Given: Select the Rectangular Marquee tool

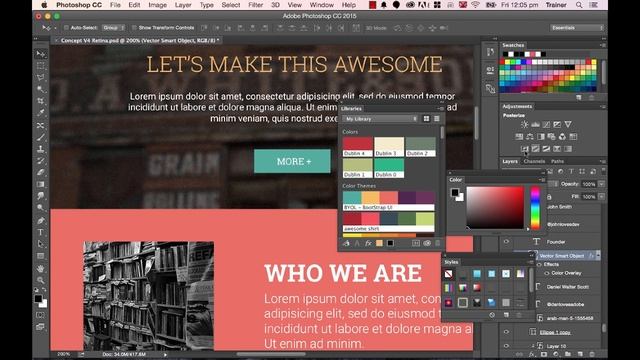Looking at the screenshot, I should [40, 66].
